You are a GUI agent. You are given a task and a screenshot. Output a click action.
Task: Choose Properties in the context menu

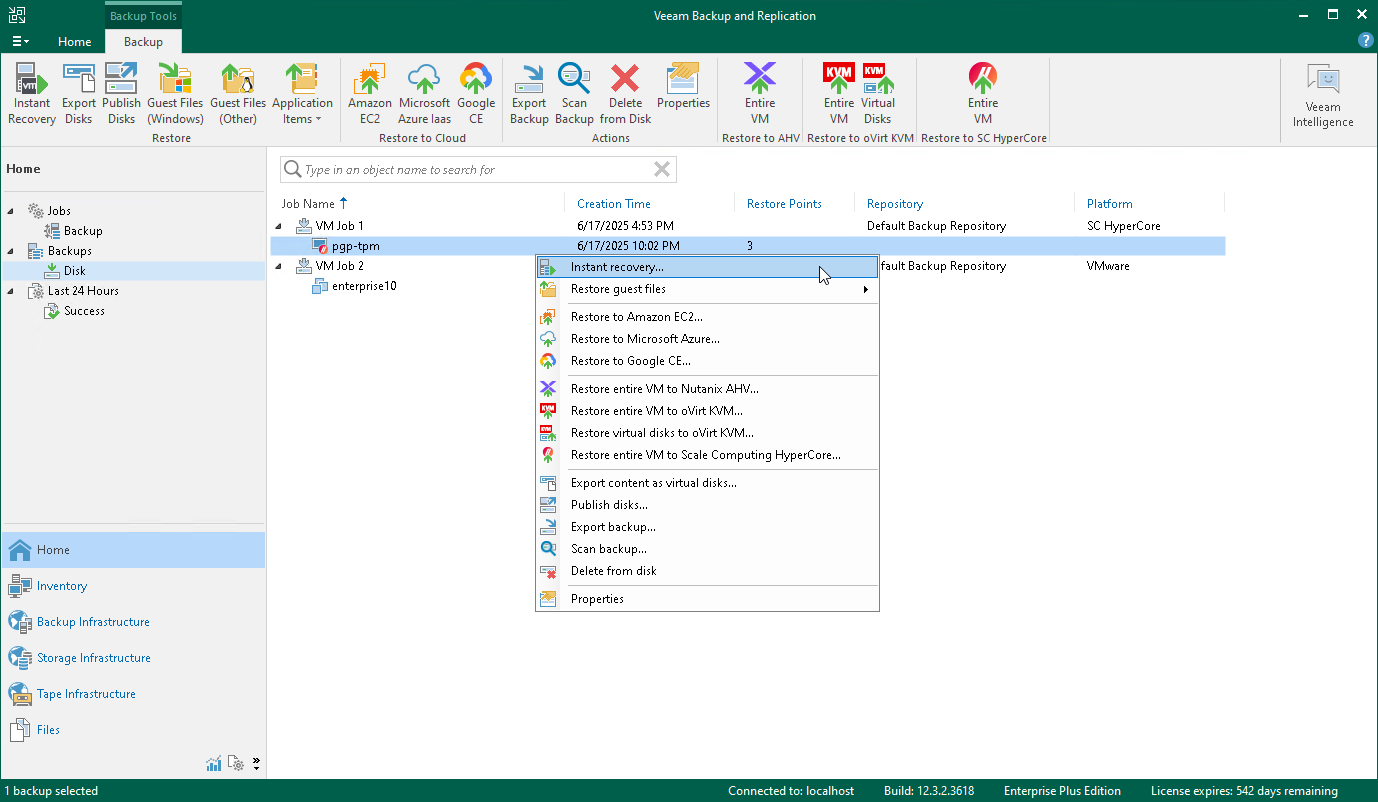707,599
